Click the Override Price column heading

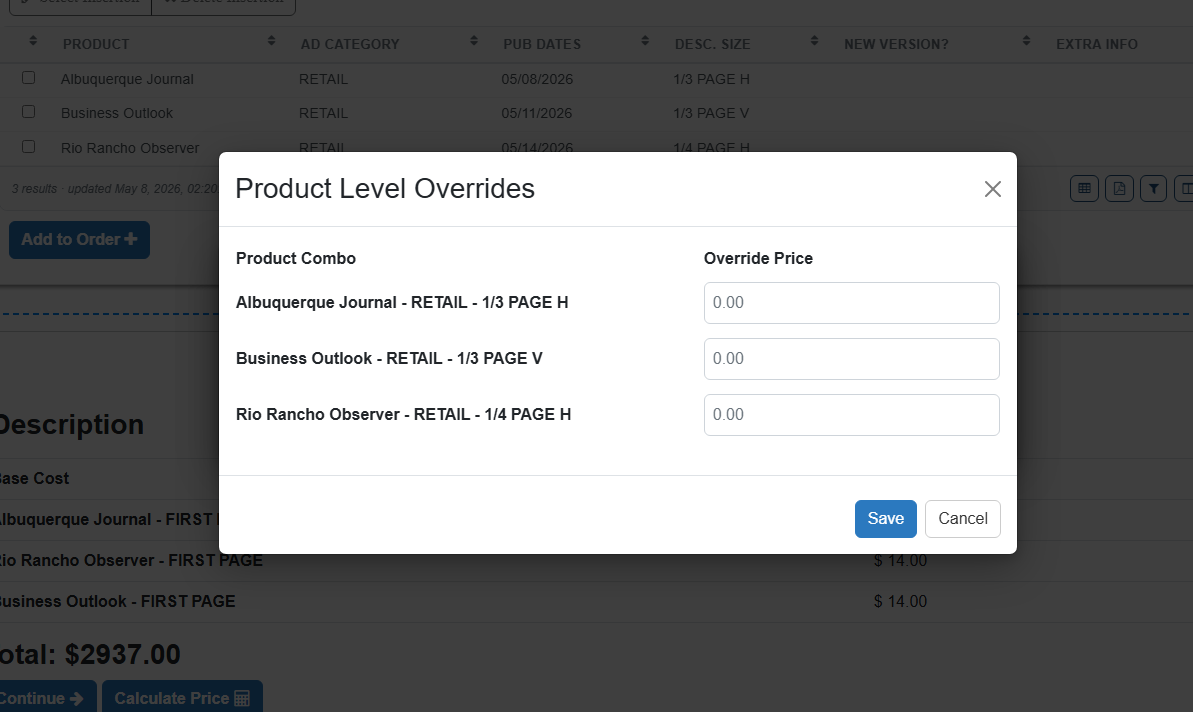coord(758,259)
